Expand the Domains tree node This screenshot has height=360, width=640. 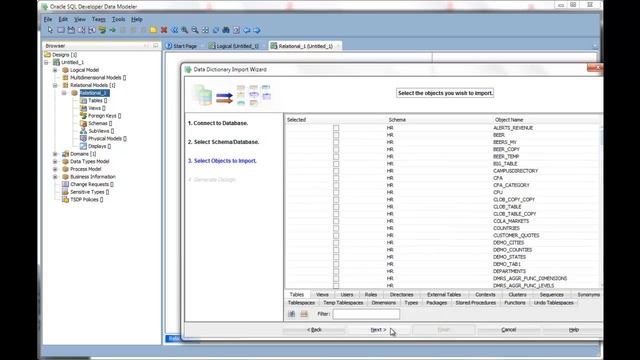[55, 154]
